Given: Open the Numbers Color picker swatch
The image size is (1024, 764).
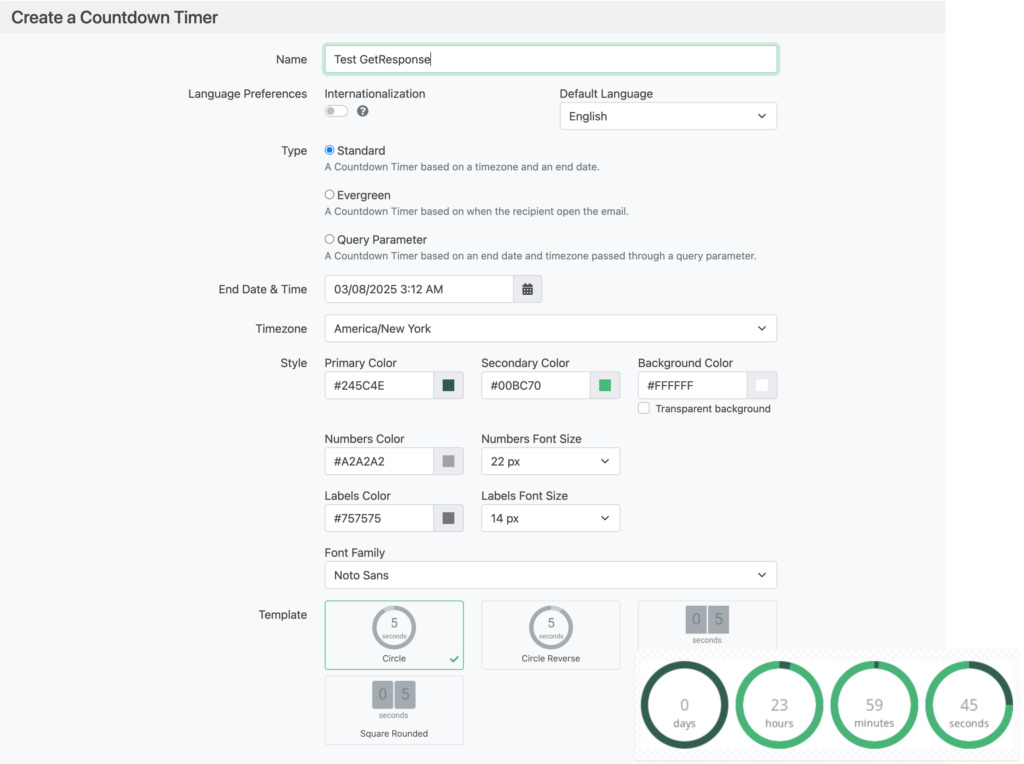Looking at the screenshot, I should click(447, 461).
